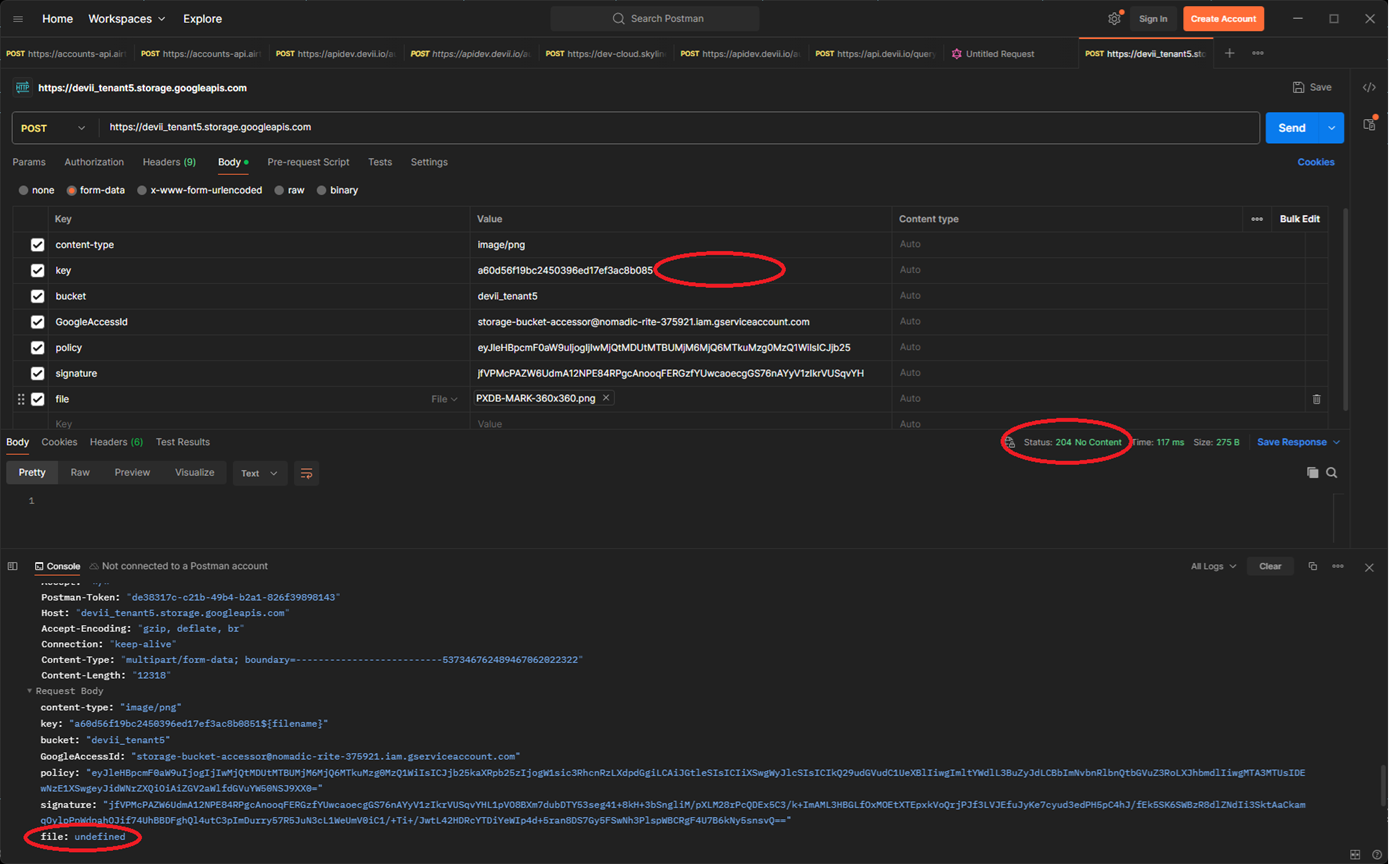Click the three-dots icon in the Console toolbar

click(1337, 566)
